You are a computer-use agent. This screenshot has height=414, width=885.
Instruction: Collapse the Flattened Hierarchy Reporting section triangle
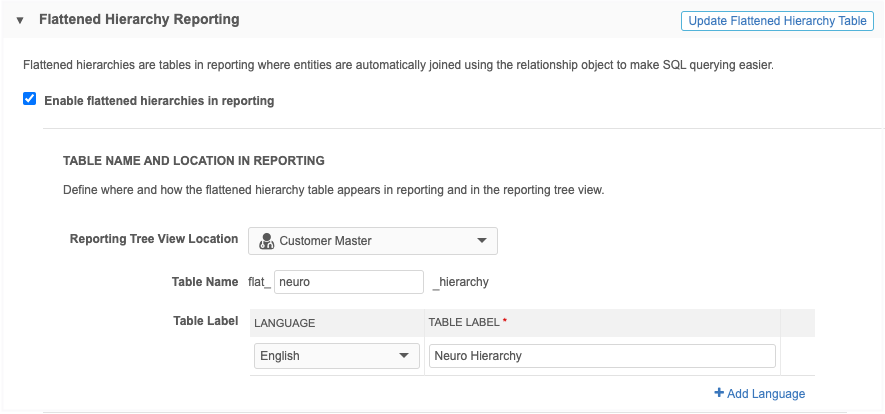[19, 20]
